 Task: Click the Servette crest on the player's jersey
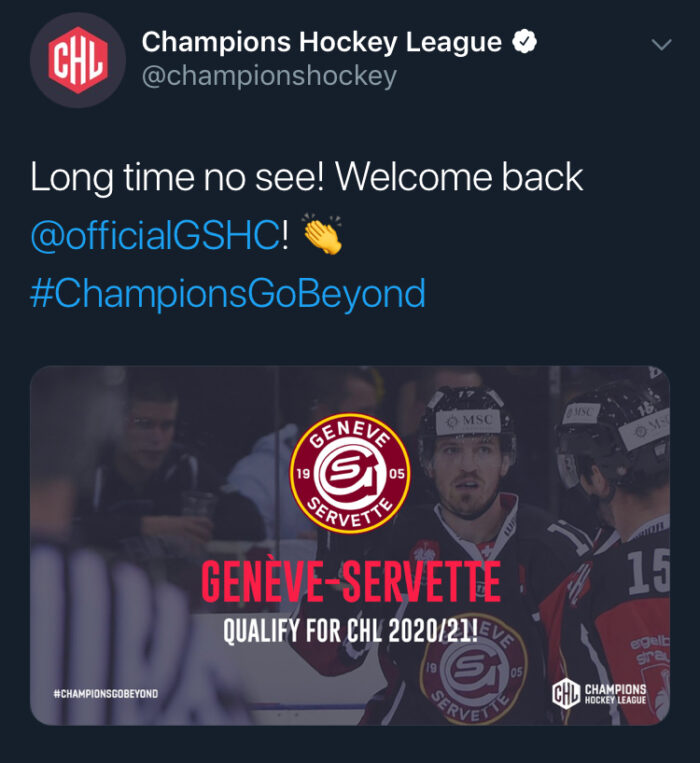[x=474, y=668]
